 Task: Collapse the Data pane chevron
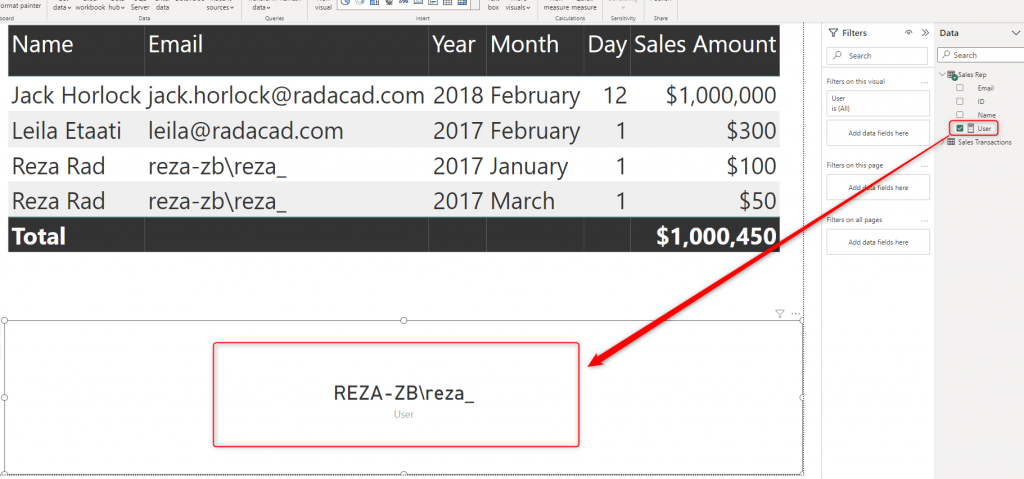pyautogui.click(x=1016, y=32)
